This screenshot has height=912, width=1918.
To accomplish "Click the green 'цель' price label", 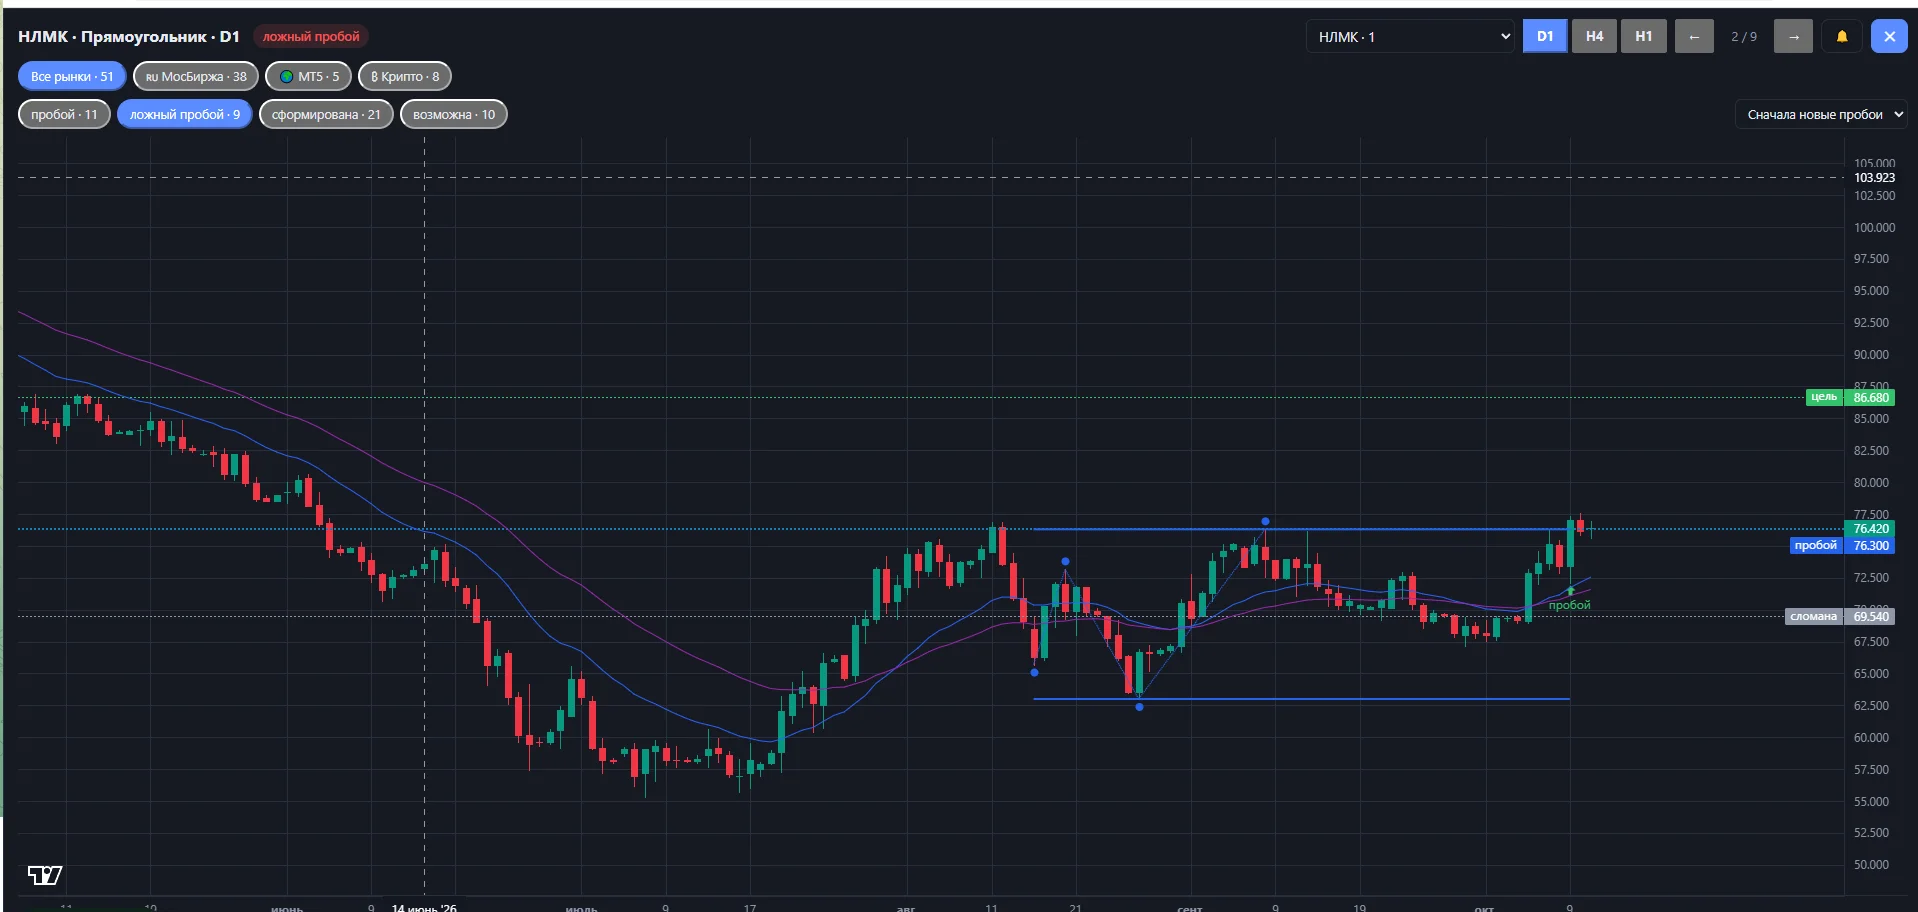I will tap(1824, 397).
